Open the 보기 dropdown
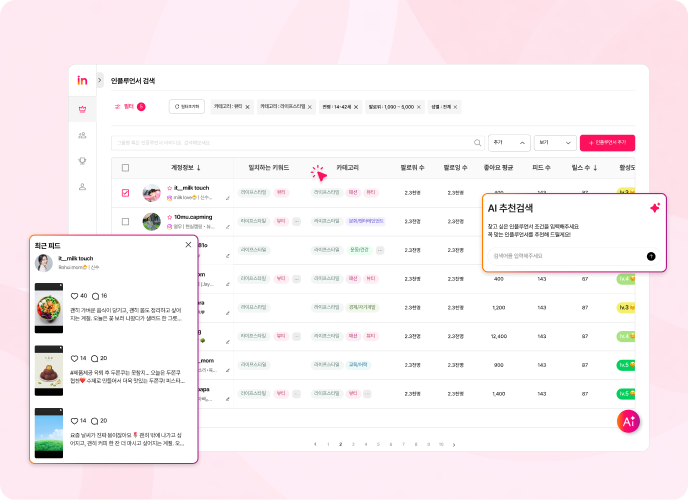The image size is (688, 500). point(555,143)
